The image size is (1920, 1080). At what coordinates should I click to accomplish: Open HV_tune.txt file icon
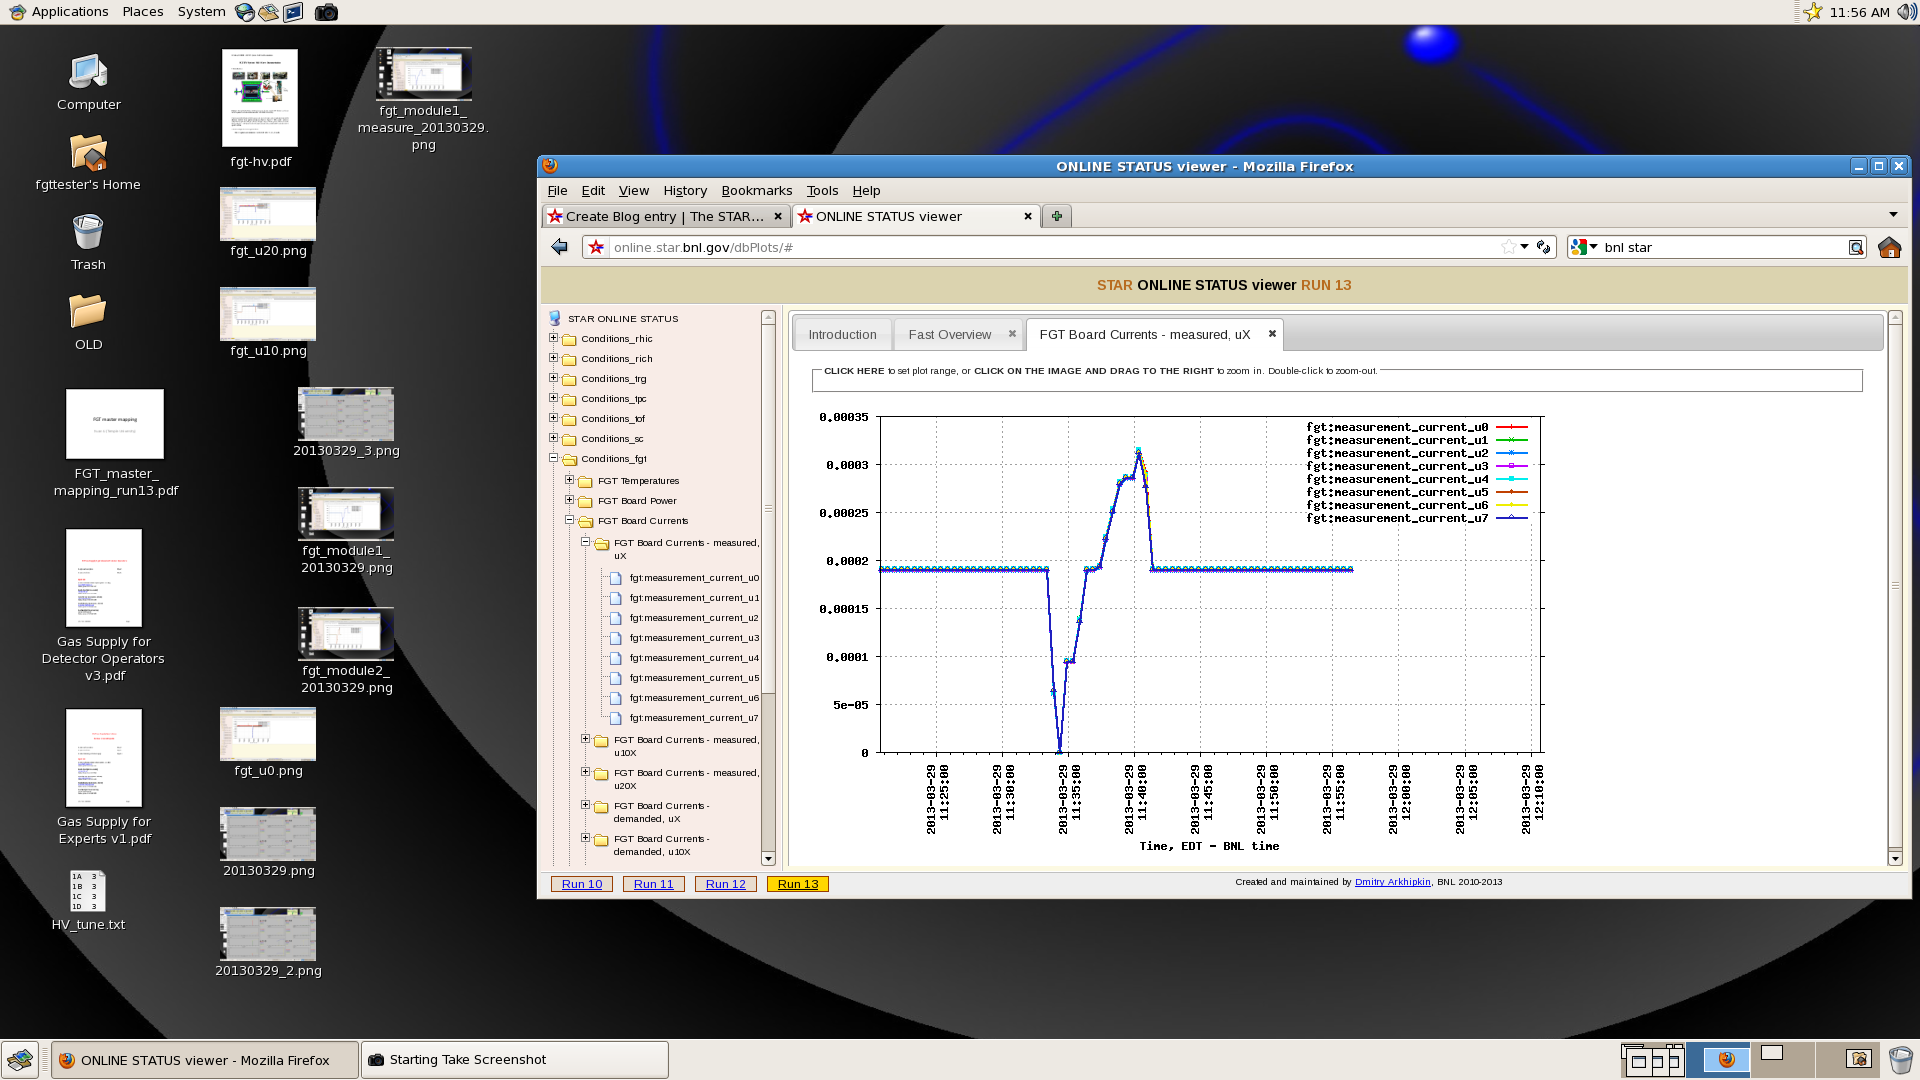[x=88, y=891]
